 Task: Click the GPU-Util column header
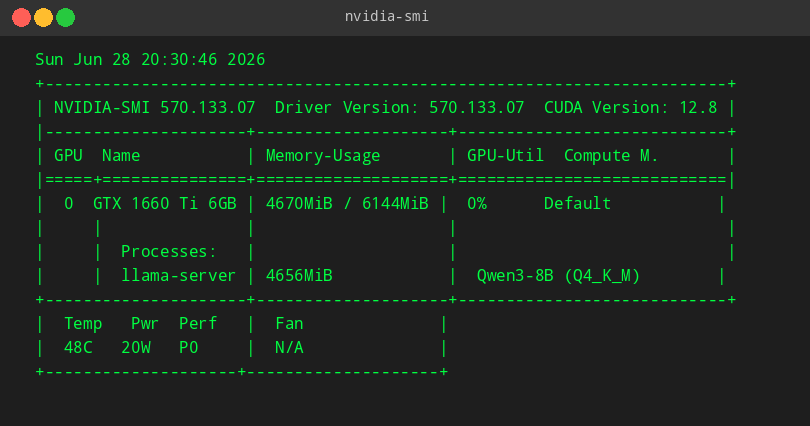[505, 155]
